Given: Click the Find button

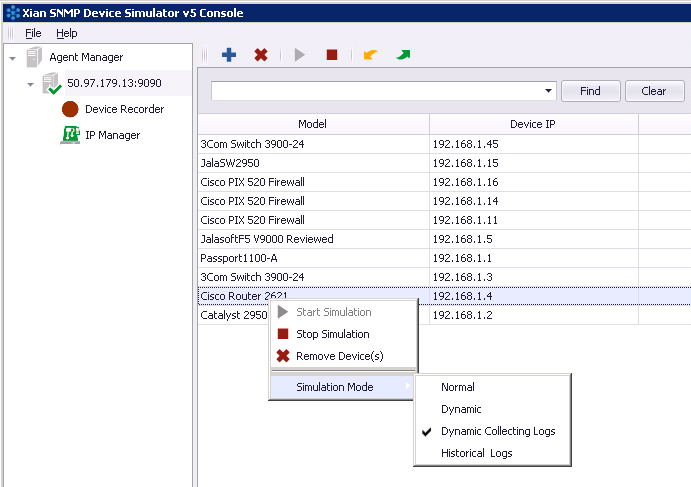Looking at the screenshot, I should tap(591, 91).
